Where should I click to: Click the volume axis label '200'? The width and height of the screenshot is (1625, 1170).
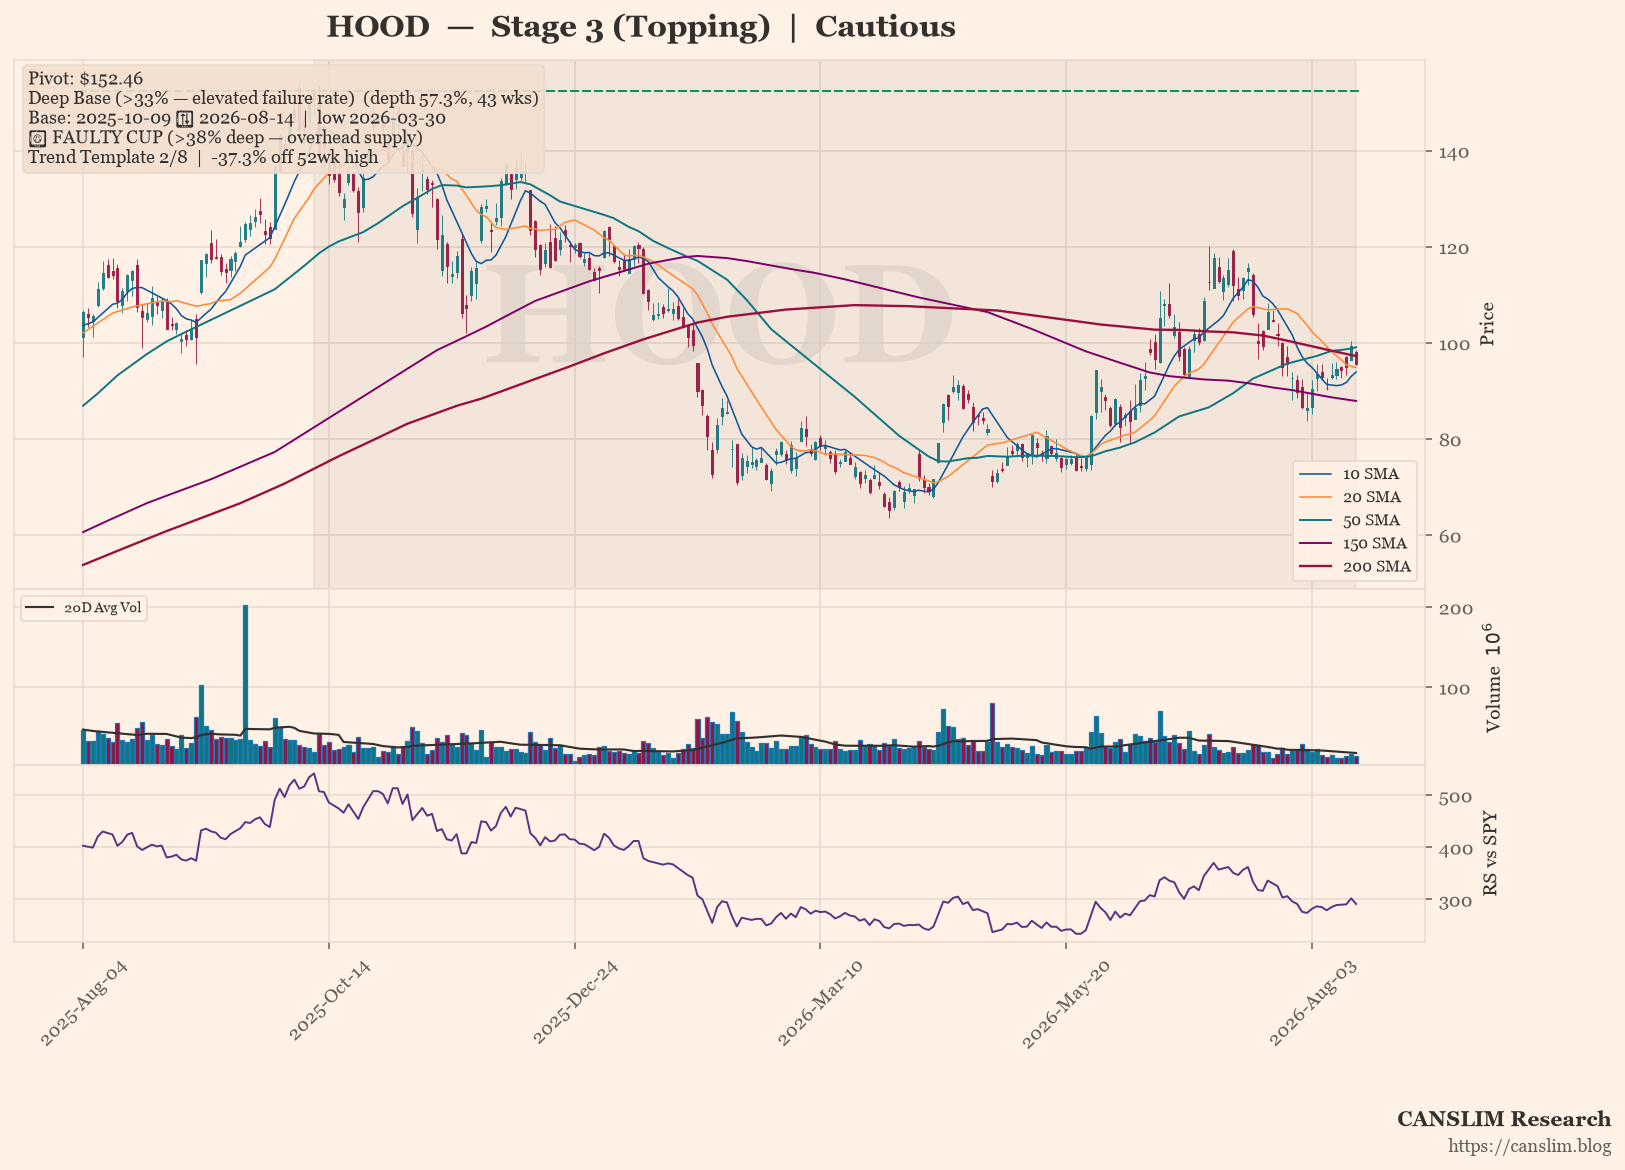1455,609
